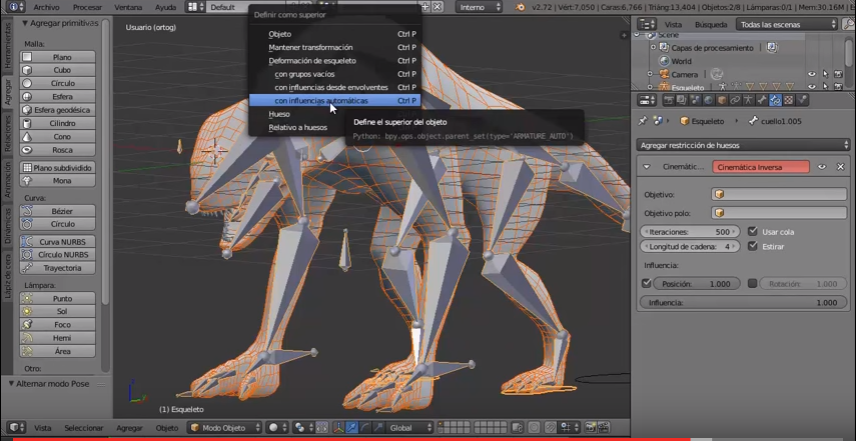Viewport: 856px width, 441px height.
Task: Click the 3D manipulator axis icon in header
Action: pos(337,427)
